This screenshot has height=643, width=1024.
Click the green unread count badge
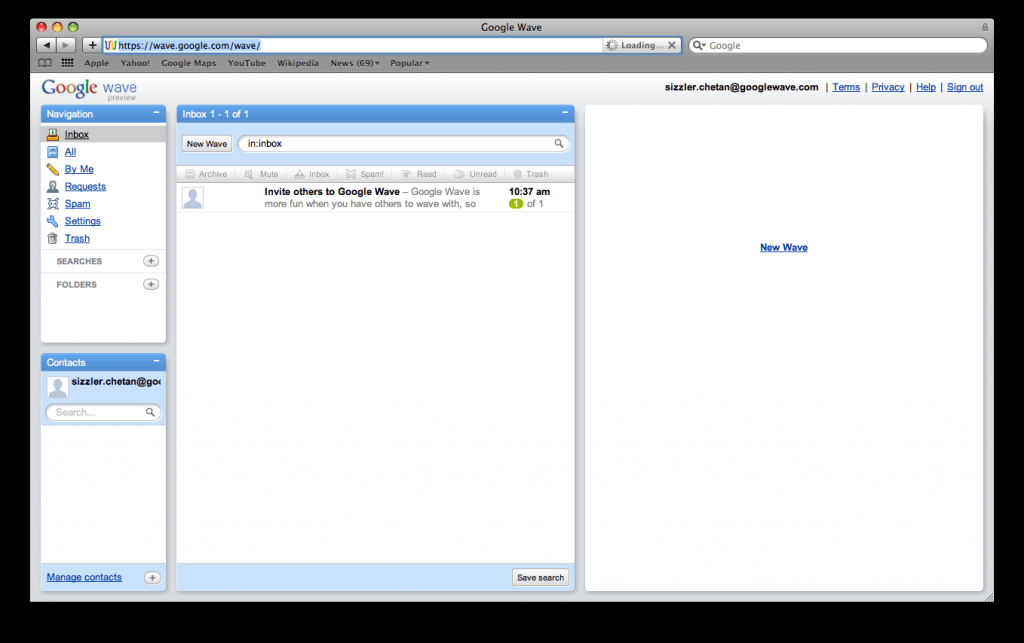click(x=516, y=204)
